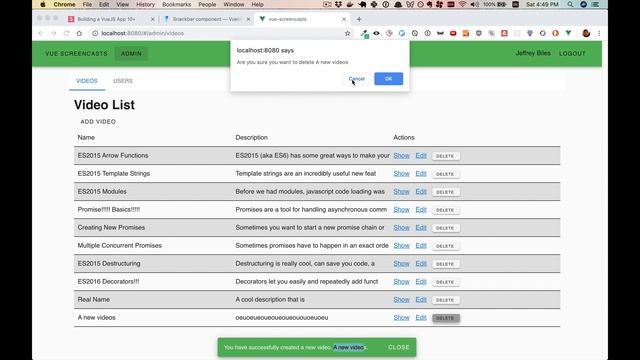Show the ES2015 Template Strings video
Viewport: 640px width, 360px height.
pos(401,173)
